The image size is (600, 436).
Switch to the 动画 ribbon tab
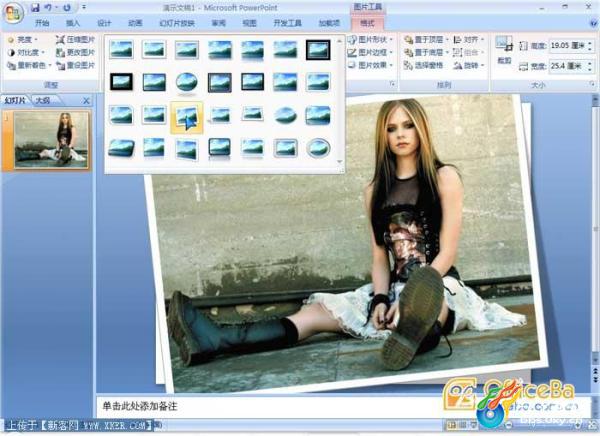pos(135,23)
